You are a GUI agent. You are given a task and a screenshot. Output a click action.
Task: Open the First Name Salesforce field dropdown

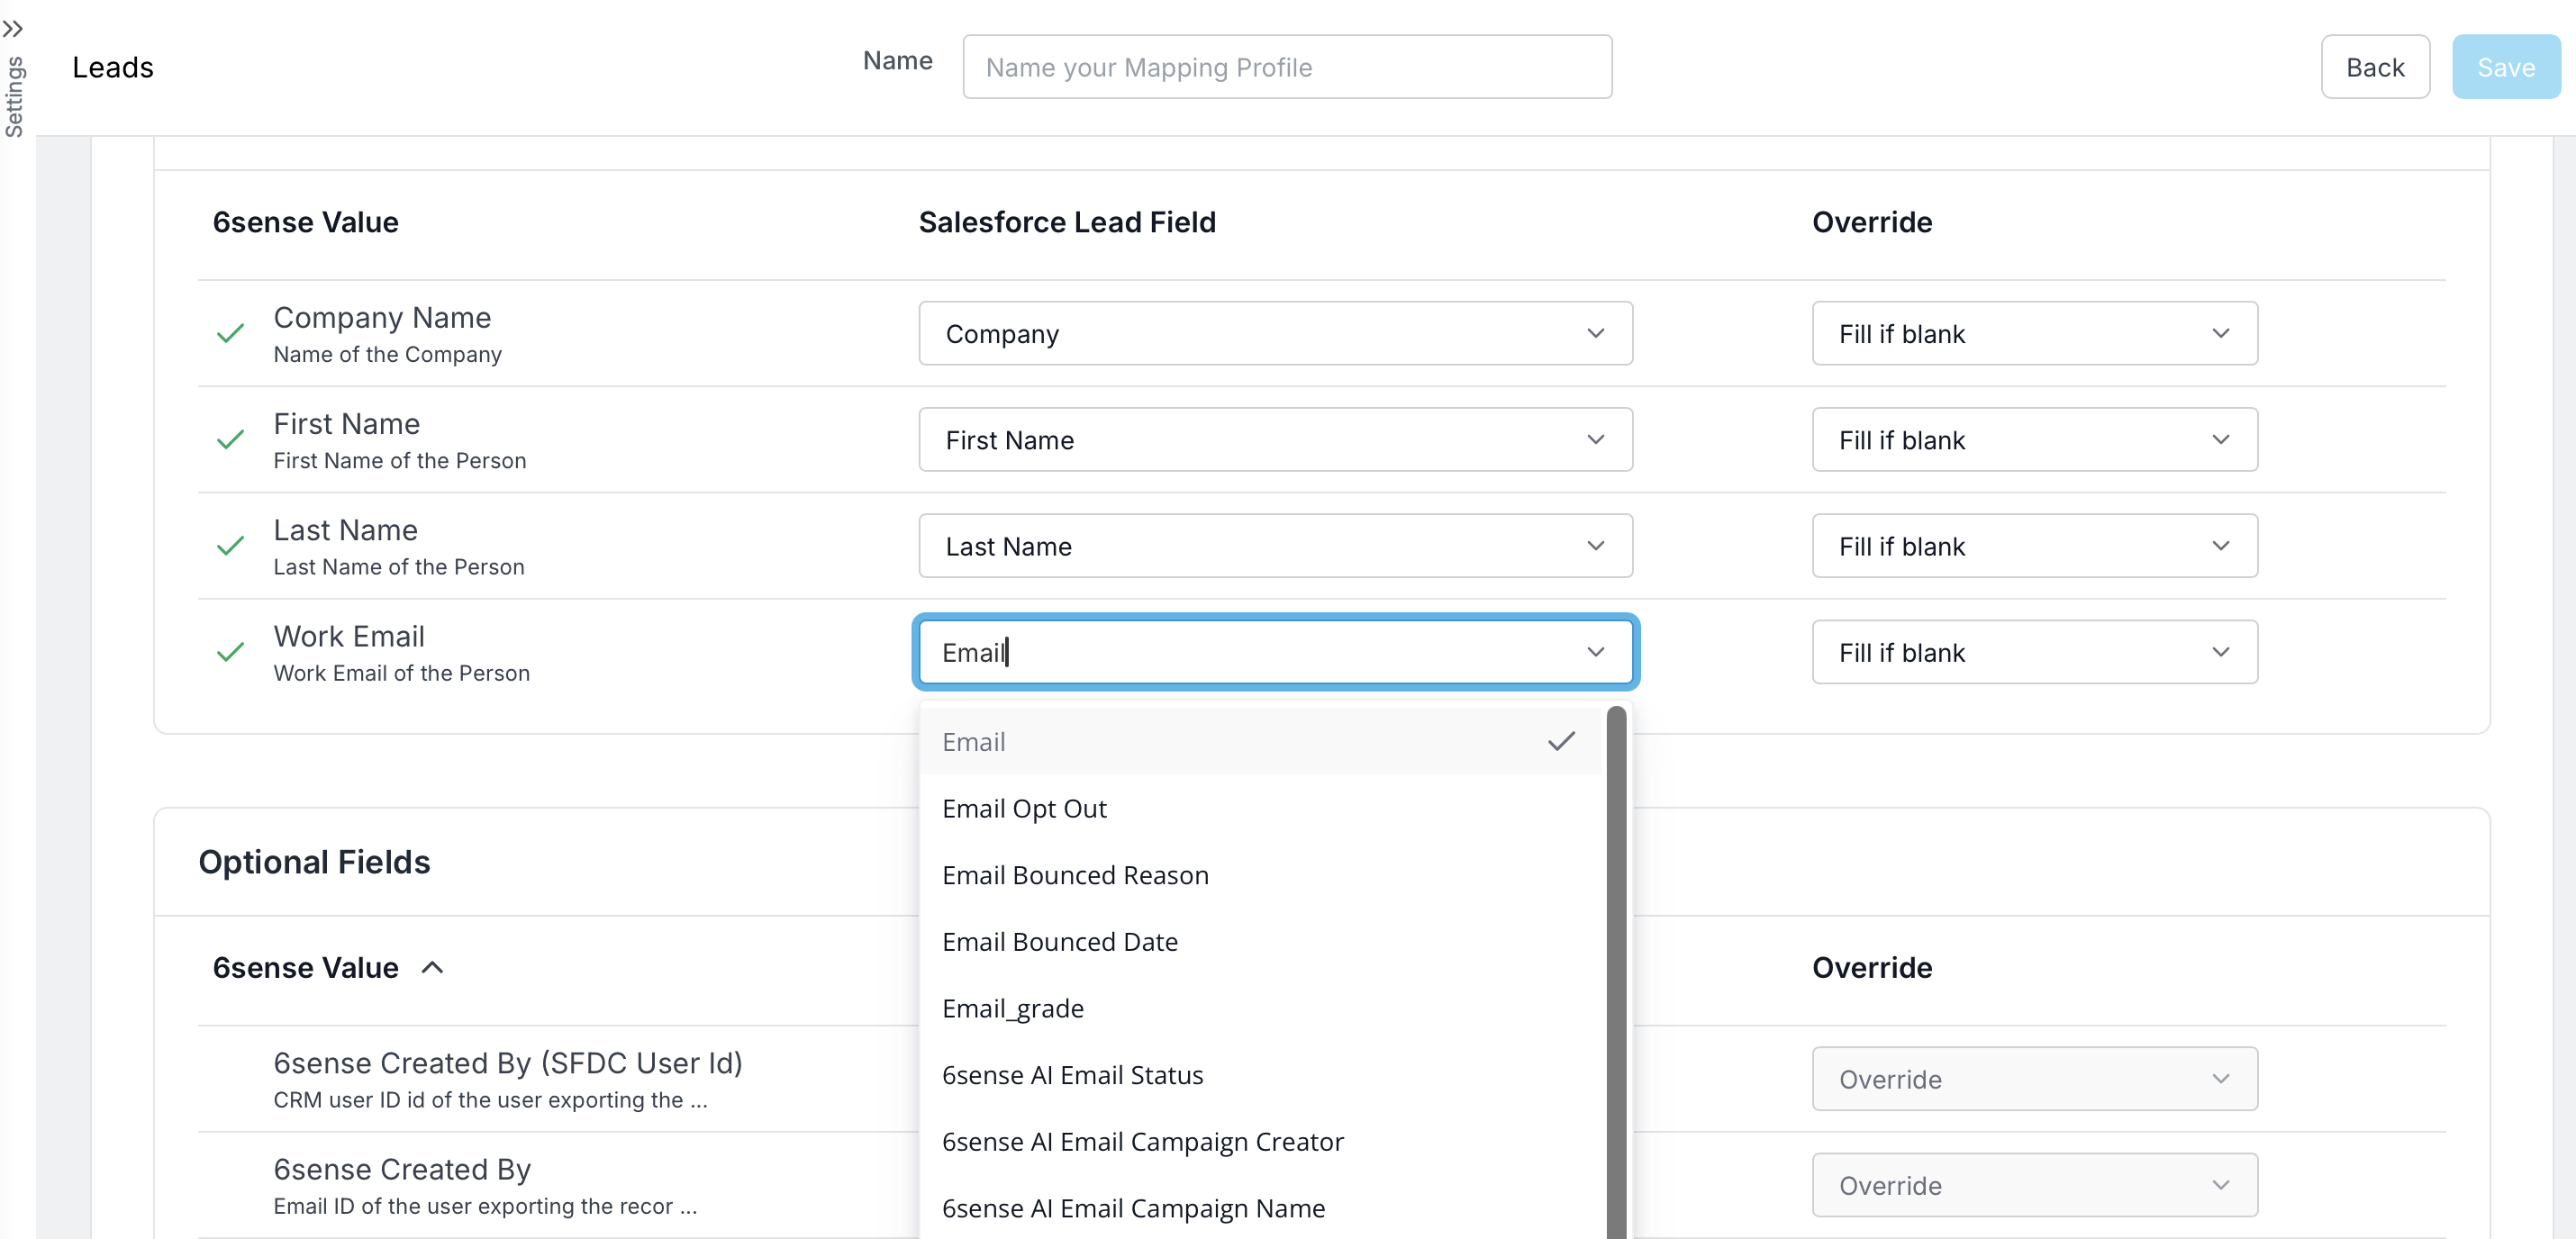tap(1275, 439)
